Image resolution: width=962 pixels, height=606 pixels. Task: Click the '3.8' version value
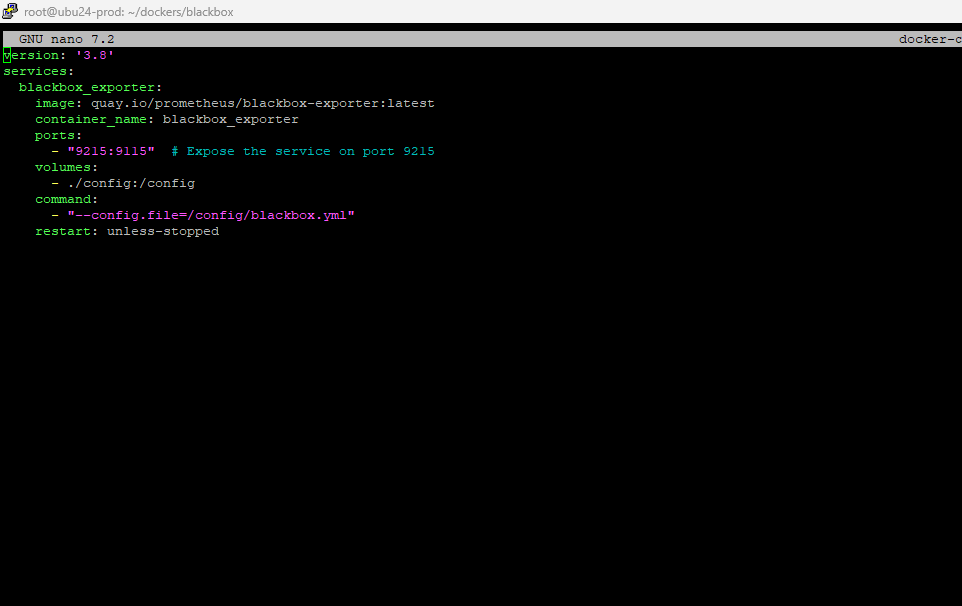(x=94, y=55)
